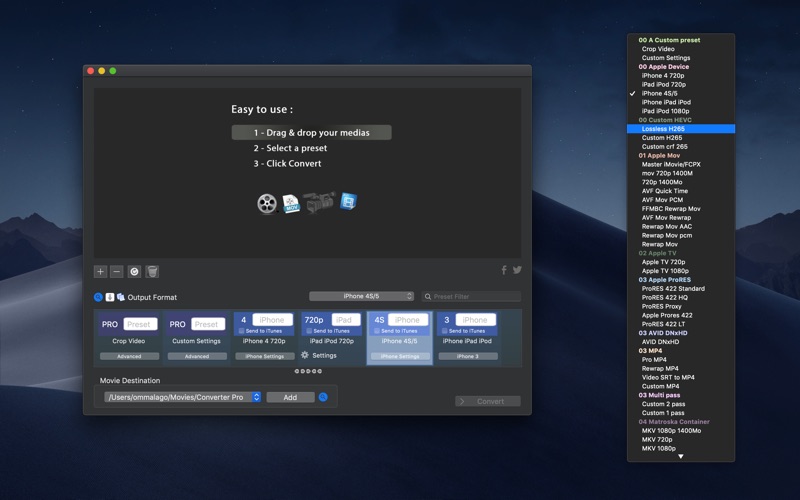Click the down arrow at the menu bottom

coord(681,457)
